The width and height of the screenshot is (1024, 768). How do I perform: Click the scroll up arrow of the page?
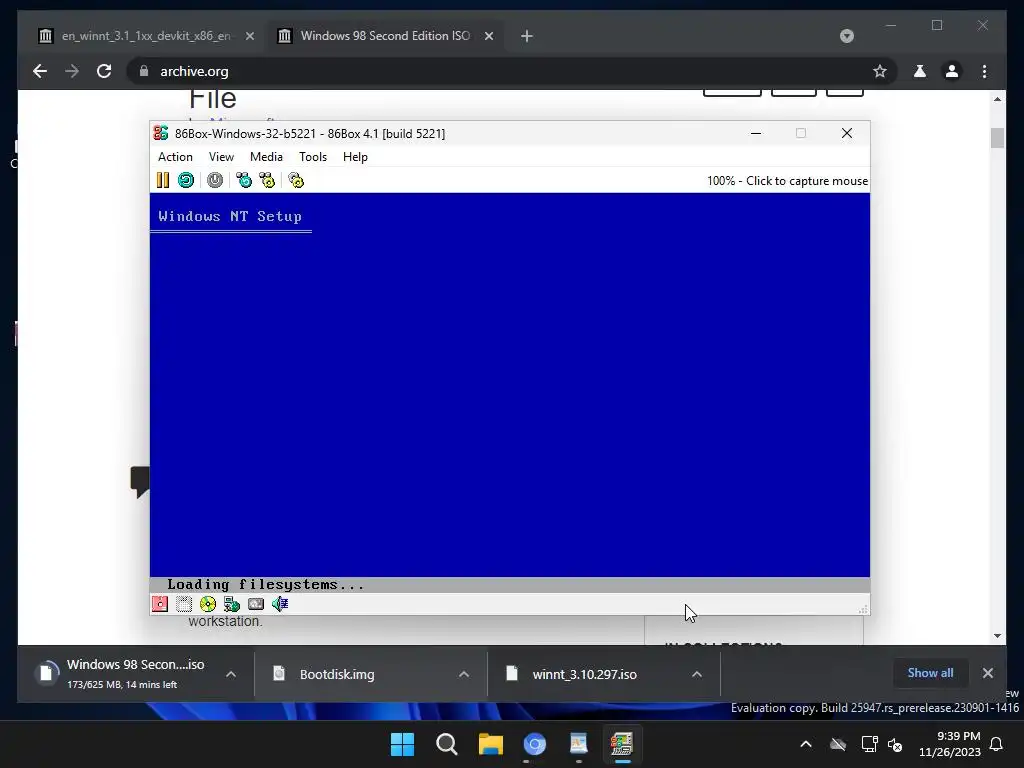pyautogui.click(x=997, y=99)
